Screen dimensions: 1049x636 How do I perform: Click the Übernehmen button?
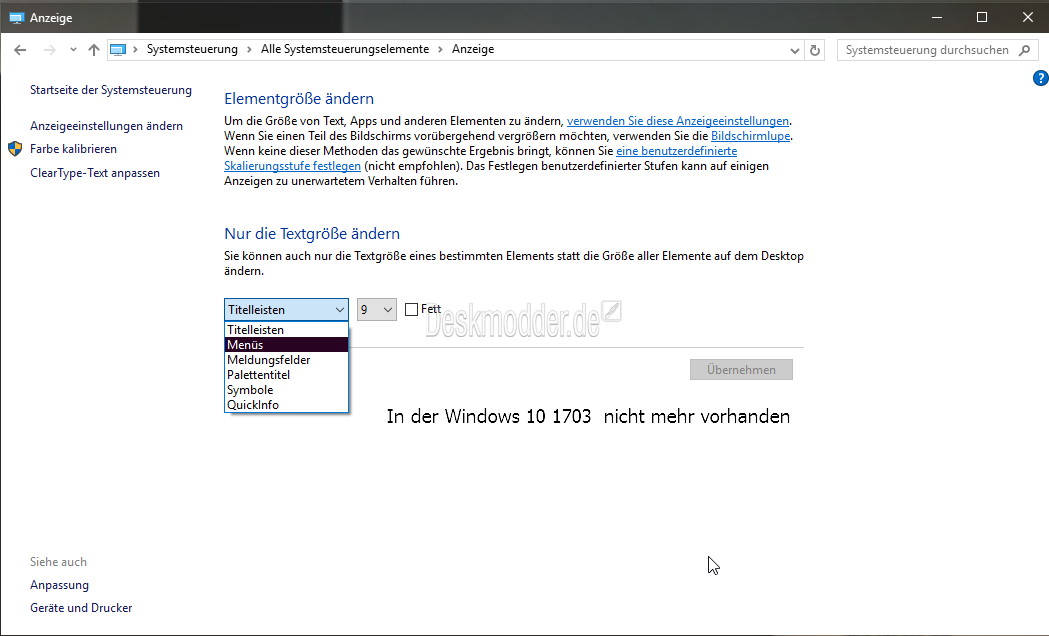(741, 370)
